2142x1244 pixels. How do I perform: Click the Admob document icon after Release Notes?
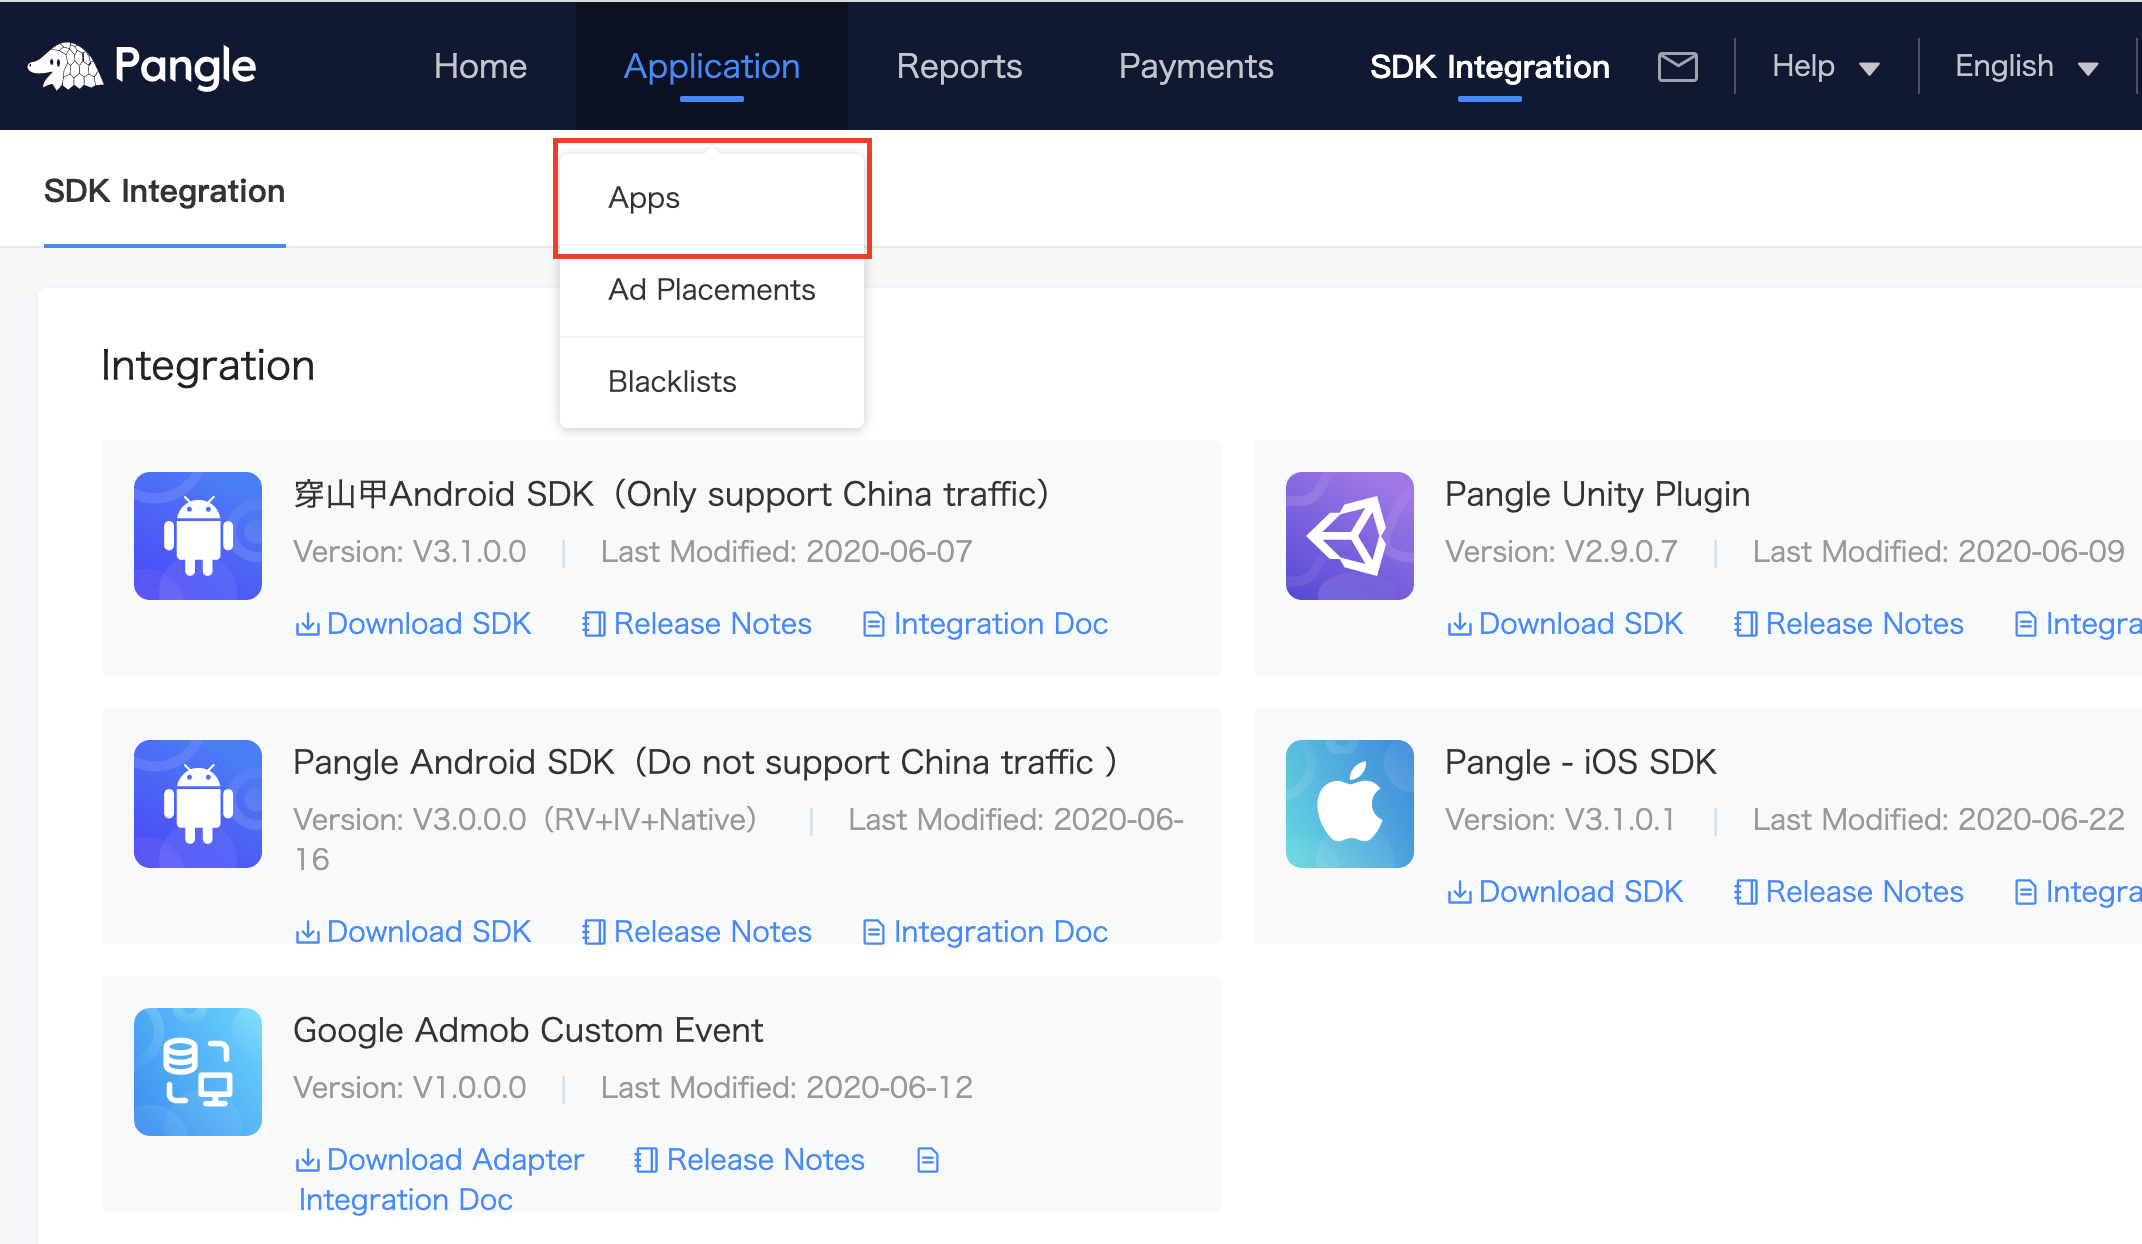point(928,1160)
